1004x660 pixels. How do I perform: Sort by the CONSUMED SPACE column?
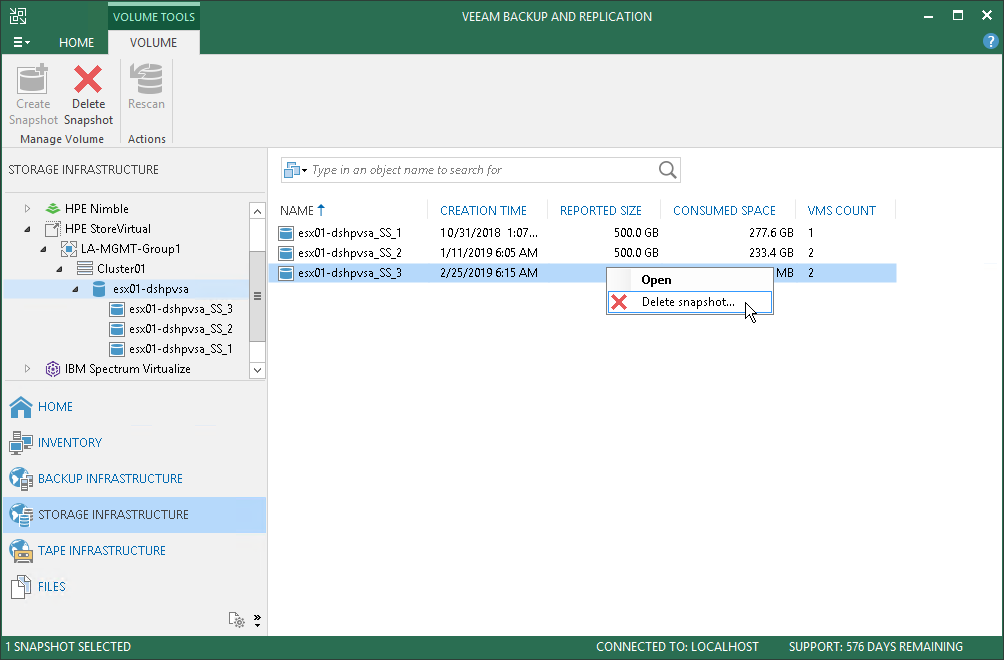pyautogui.click(x=724, y=210)
